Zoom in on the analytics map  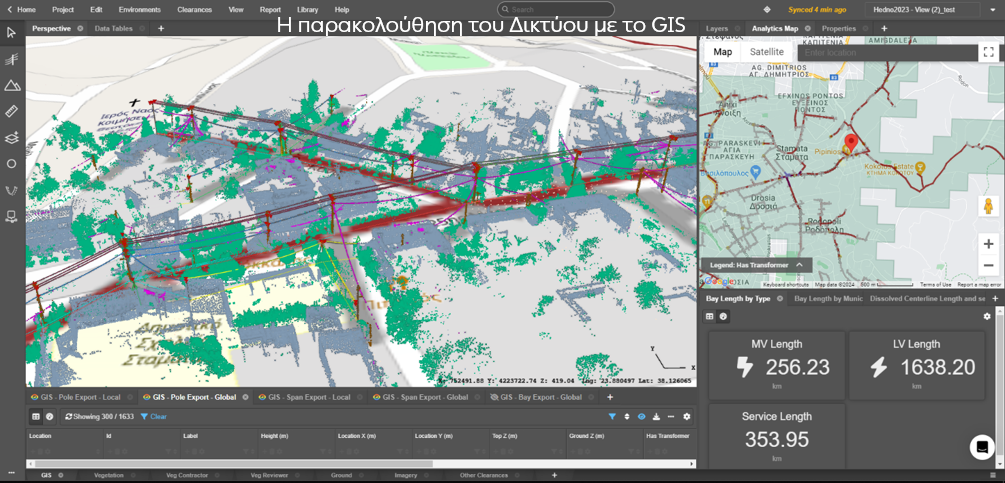pyautogui.click(x=988, y=243)
